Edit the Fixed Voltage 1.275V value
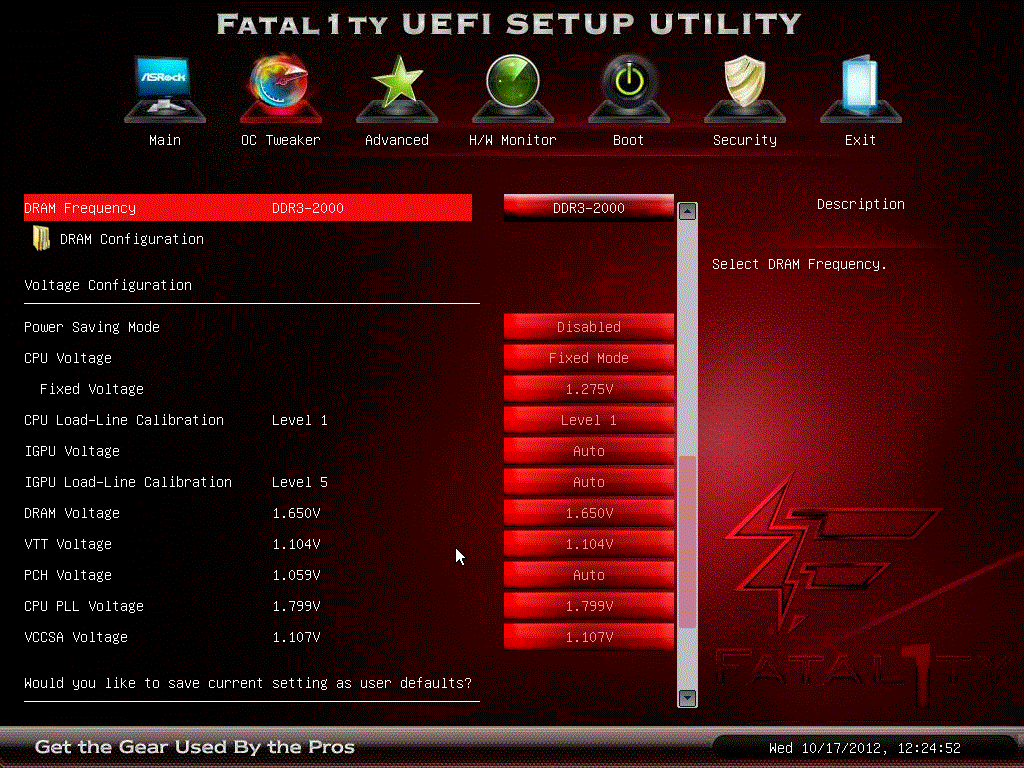Screen dimensions: 1024x768 (x=589, y=389)
